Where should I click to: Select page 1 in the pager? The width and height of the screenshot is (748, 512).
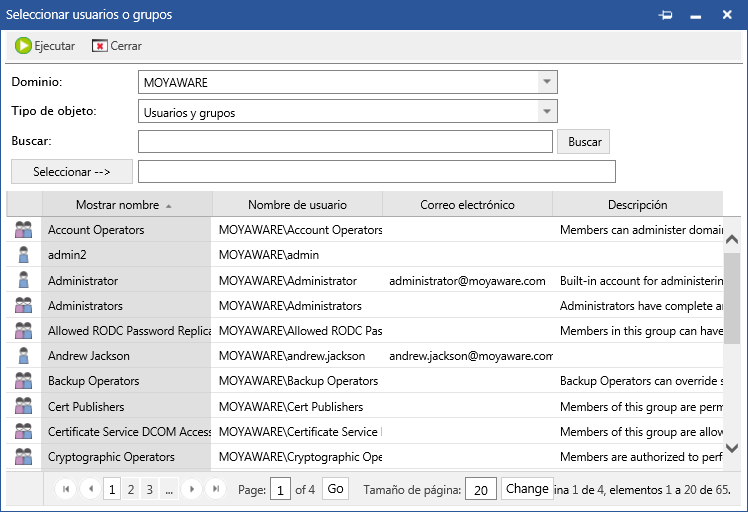pos(112,489)
